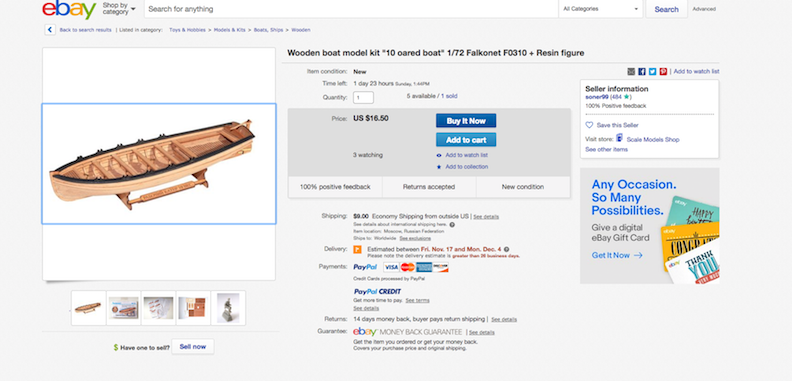Click heart icon to save this seller
This screenshot has width=792, height=381.
coord(589,125)
